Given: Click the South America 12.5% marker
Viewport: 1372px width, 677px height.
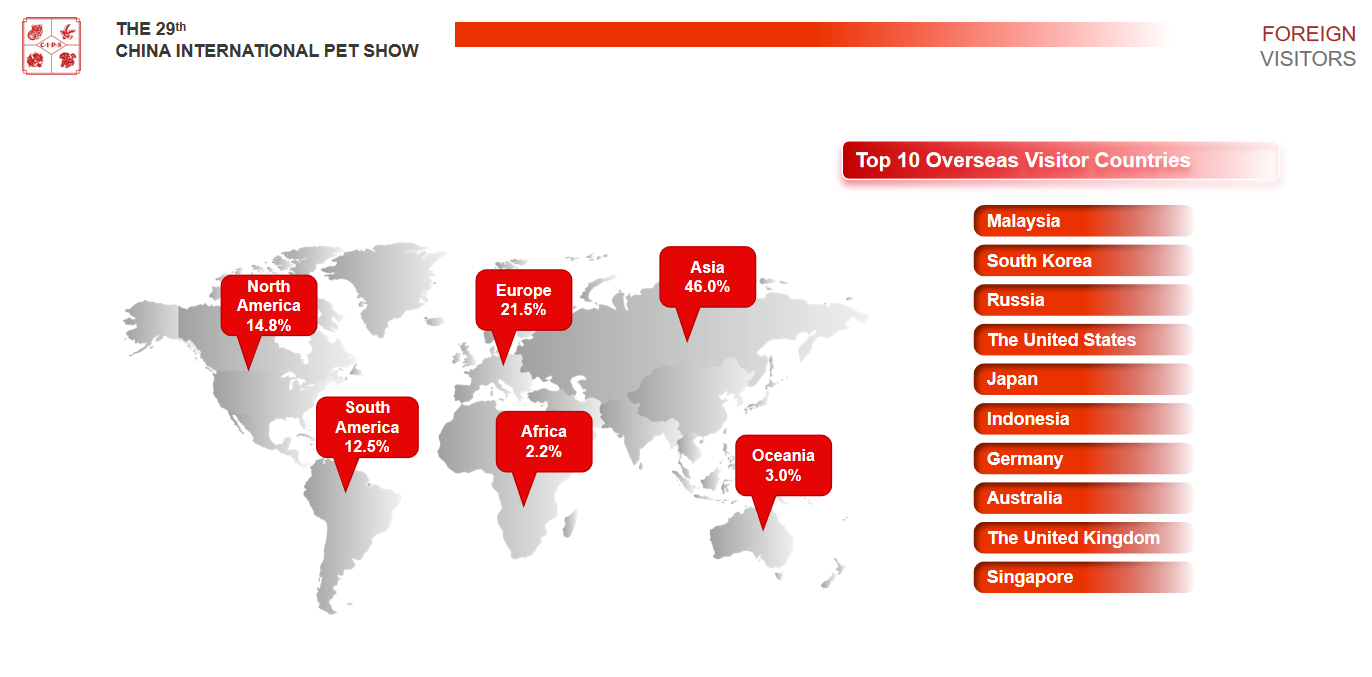Looking at the screenshot, I should (x=367, y=427).
